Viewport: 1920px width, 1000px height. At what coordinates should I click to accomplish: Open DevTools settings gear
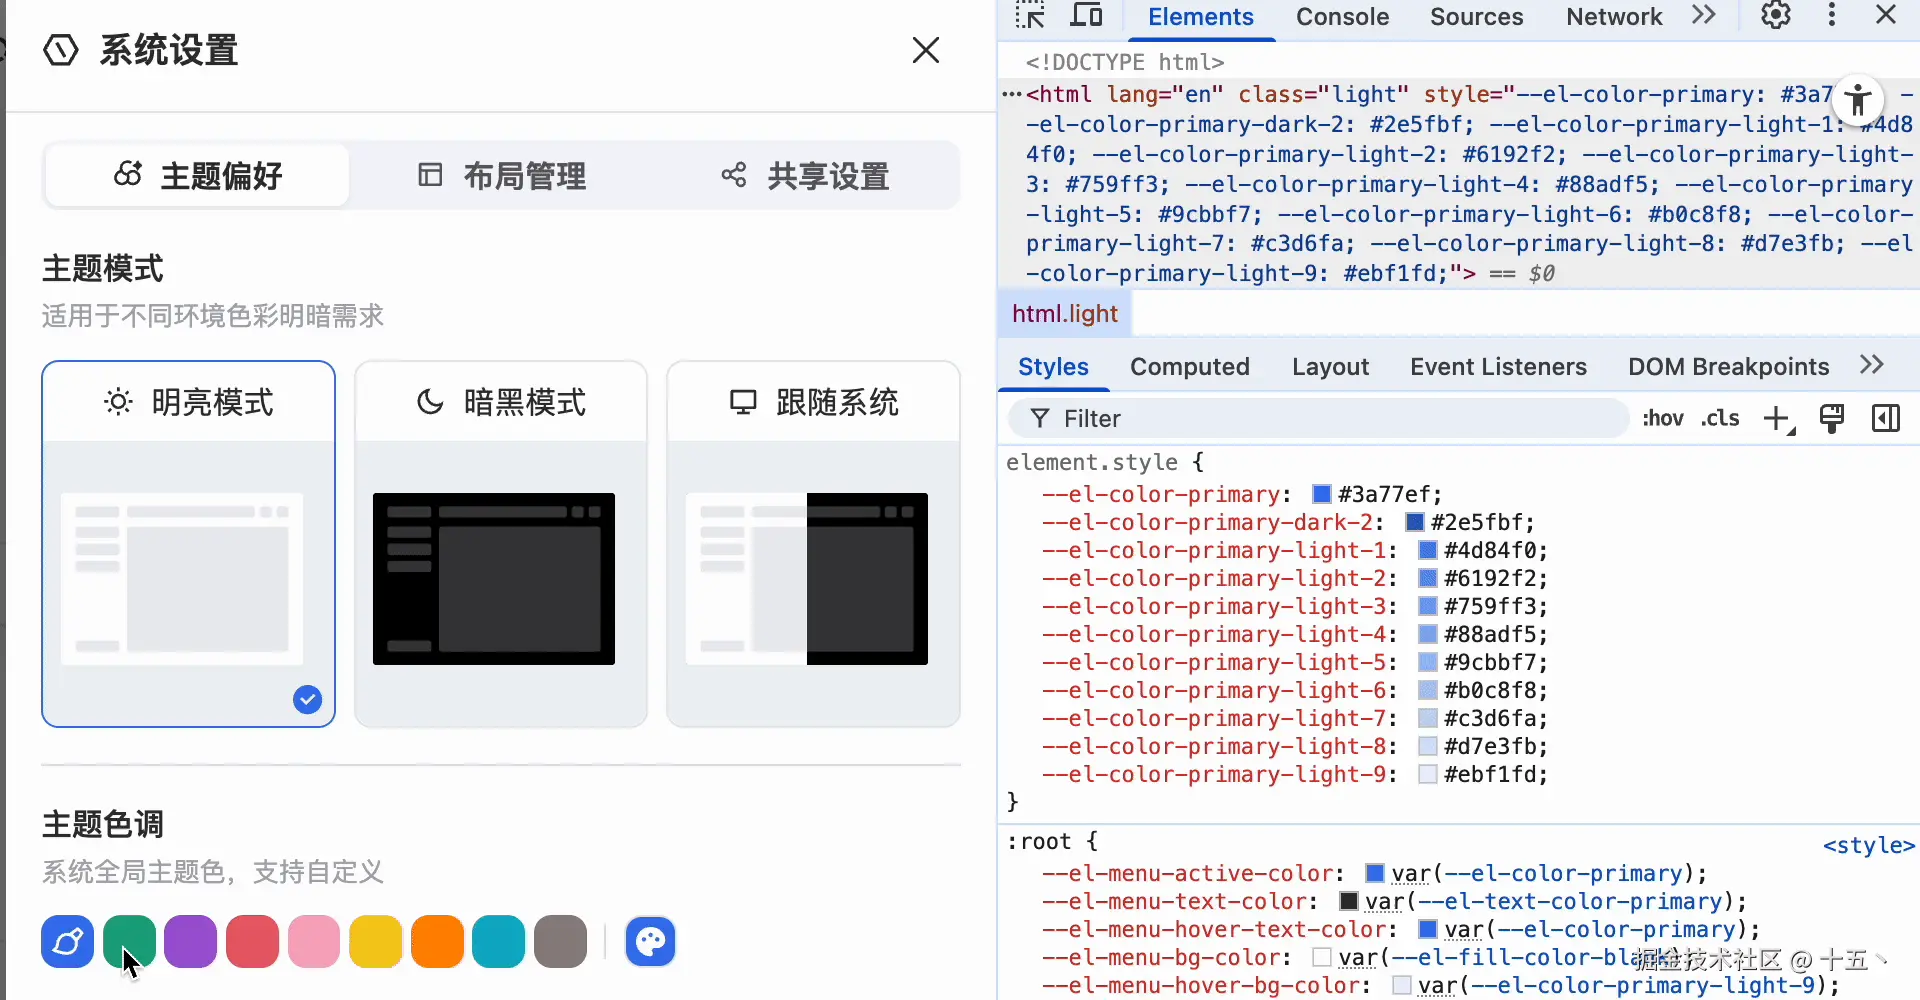click(1777, 15)
